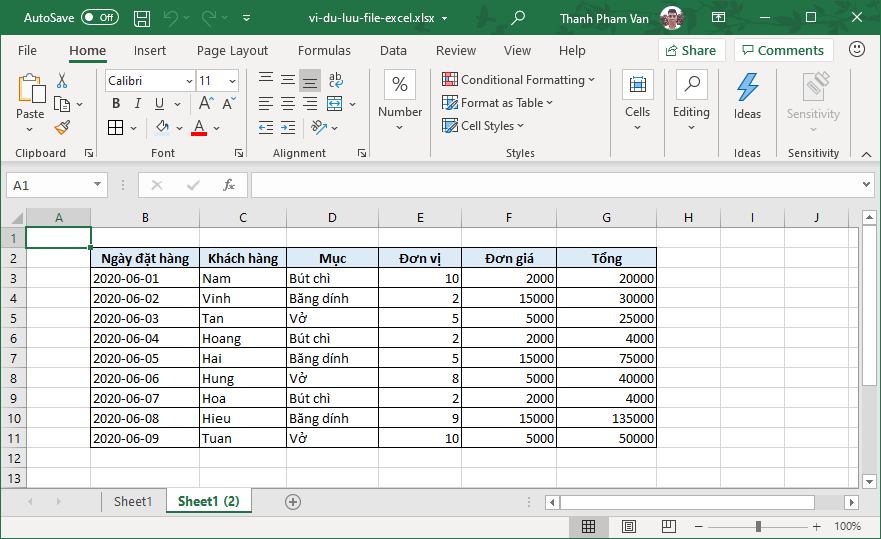
Task: Open the Search magnifier in title bar
Action: coord(518,18)
